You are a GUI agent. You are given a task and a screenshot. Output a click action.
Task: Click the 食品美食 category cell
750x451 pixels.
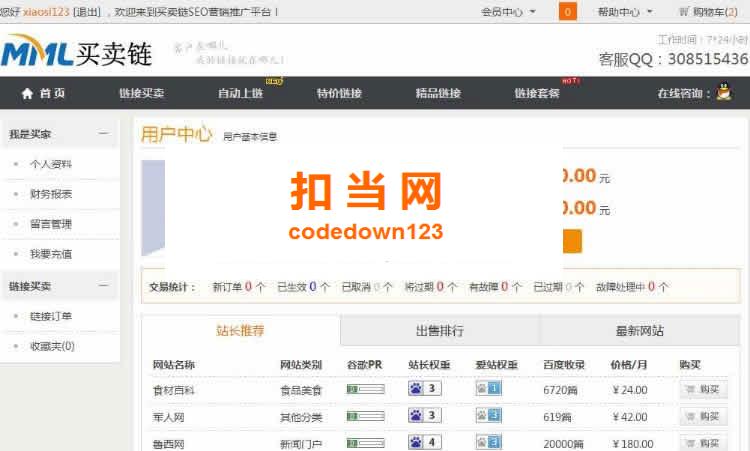(x=301, y=390)
